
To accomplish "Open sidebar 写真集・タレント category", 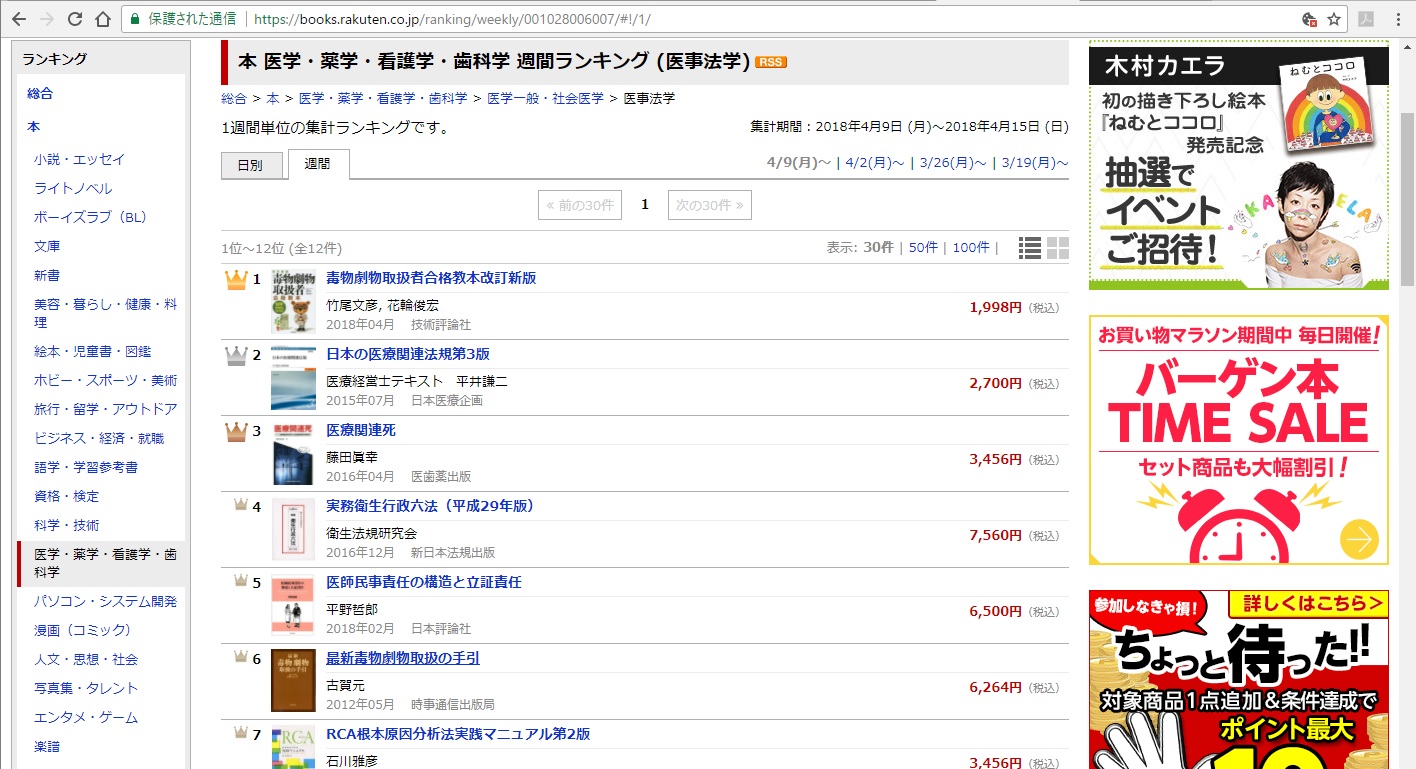I will 86,688.
